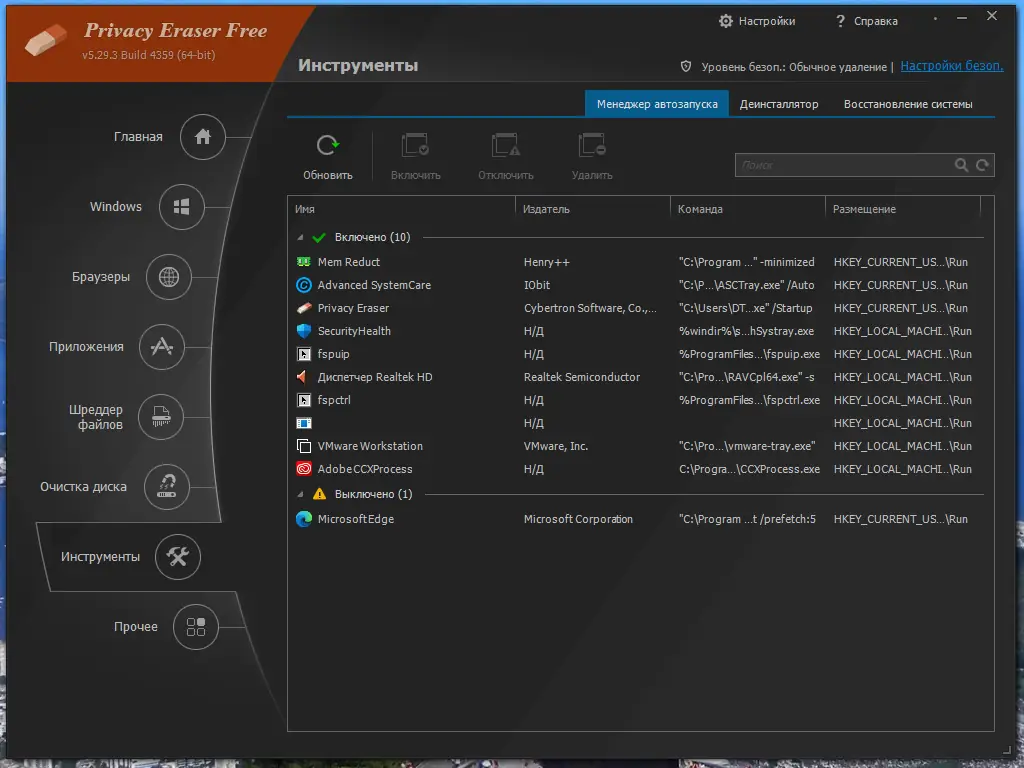
Task: Click the Настройки gear icon
Action: click(x=726, y=21)
